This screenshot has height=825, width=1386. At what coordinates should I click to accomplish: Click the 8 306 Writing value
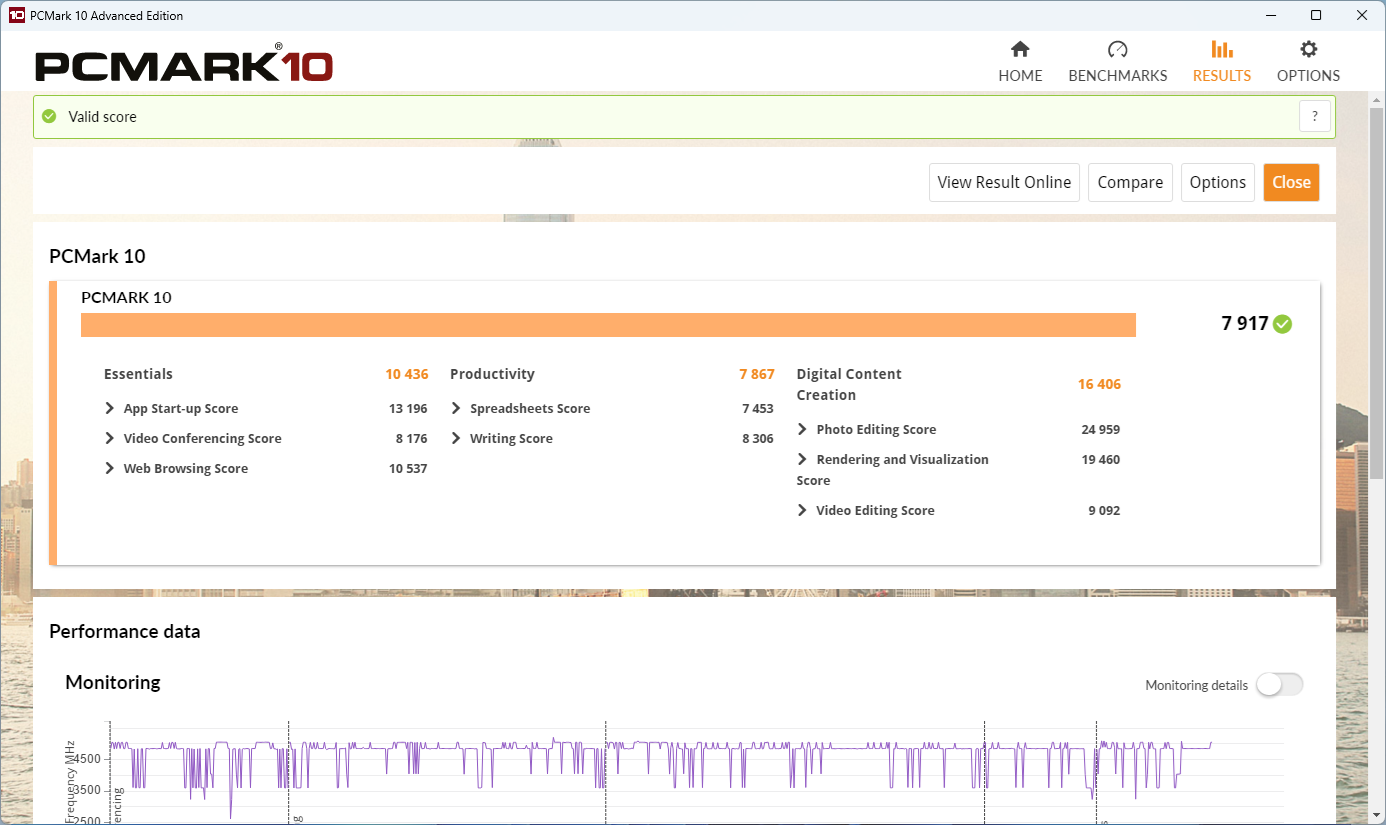click(757, 438)
